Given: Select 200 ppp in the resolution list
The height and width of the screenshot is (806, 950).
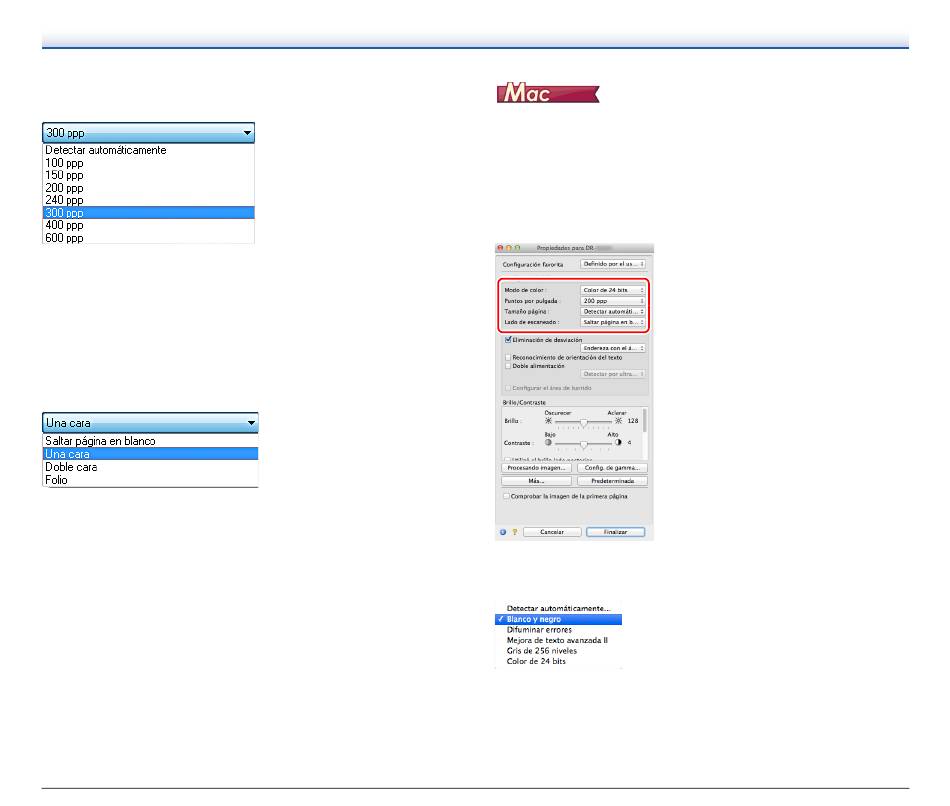Looking at the screenshot, I should click(x=148, y=188).
